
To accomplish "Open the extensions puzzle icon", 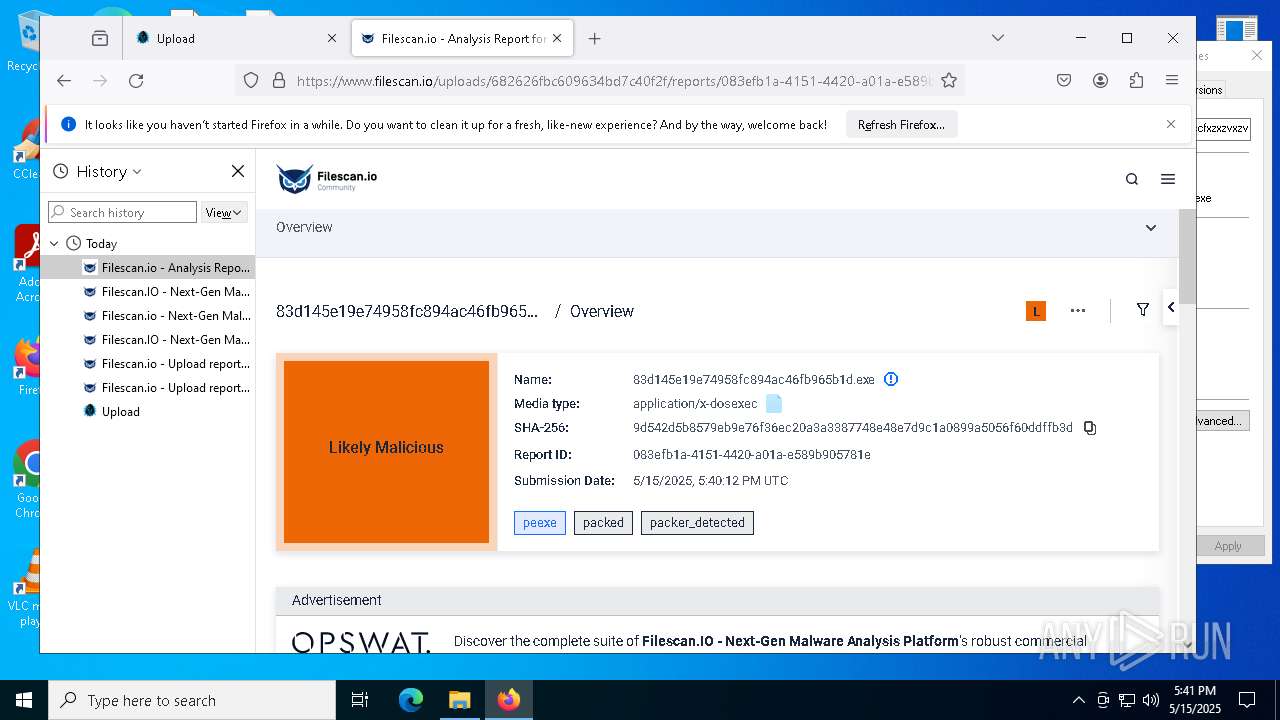I will (x=1136, y=81).
